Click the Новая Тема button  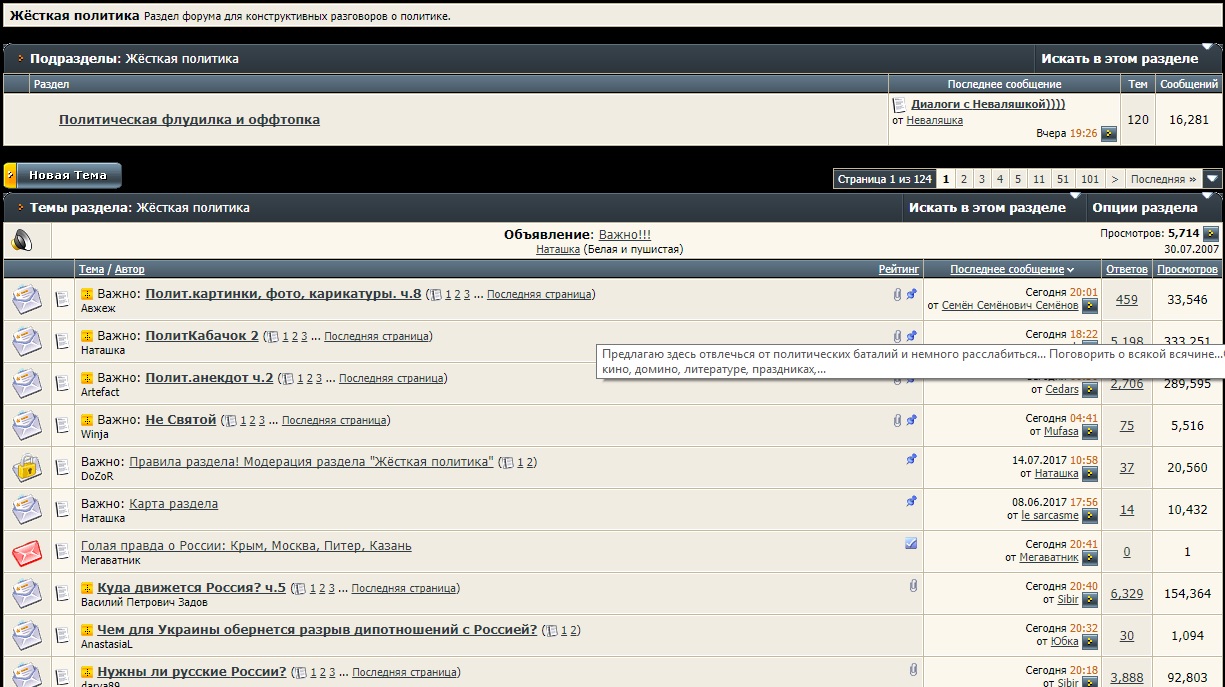pos(63,175)
